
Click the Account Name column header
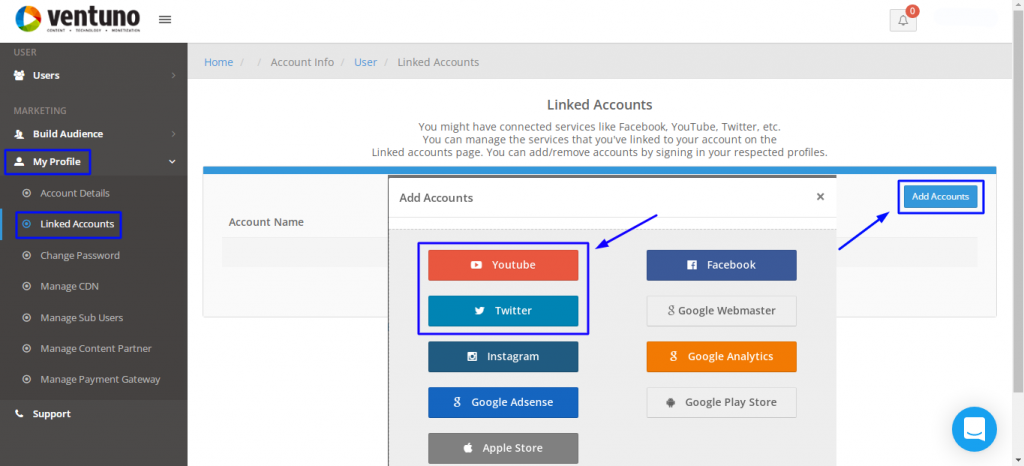pos(266,222)
